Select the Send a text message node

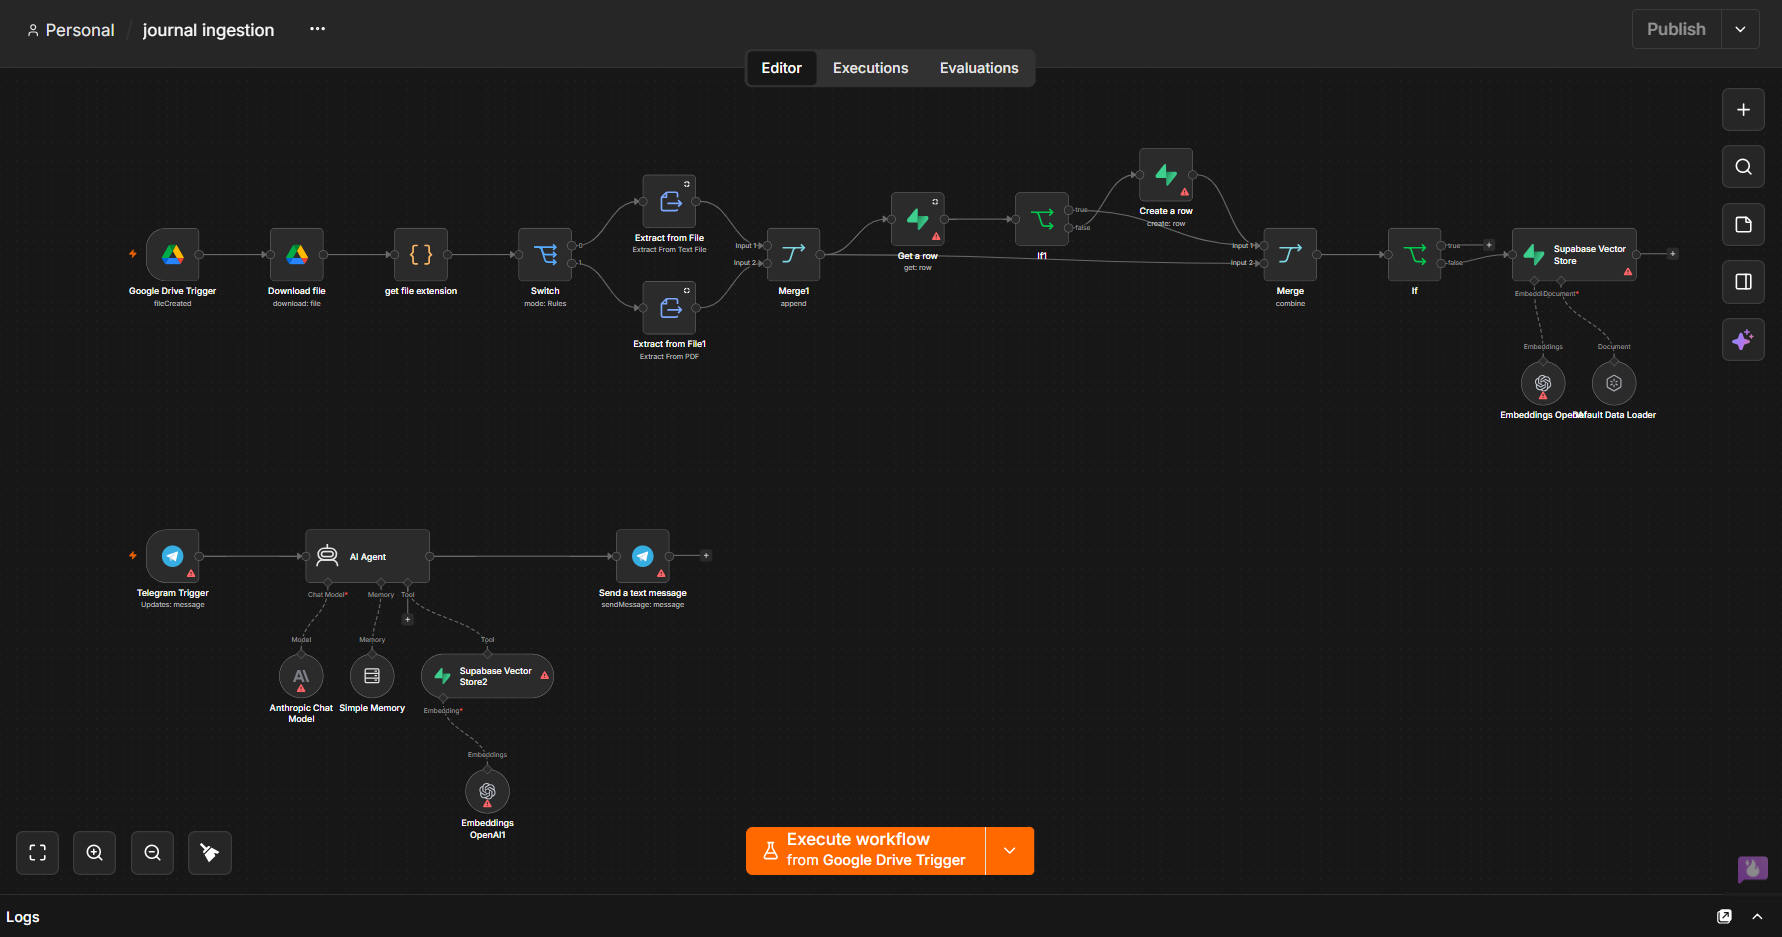[643, 556]
